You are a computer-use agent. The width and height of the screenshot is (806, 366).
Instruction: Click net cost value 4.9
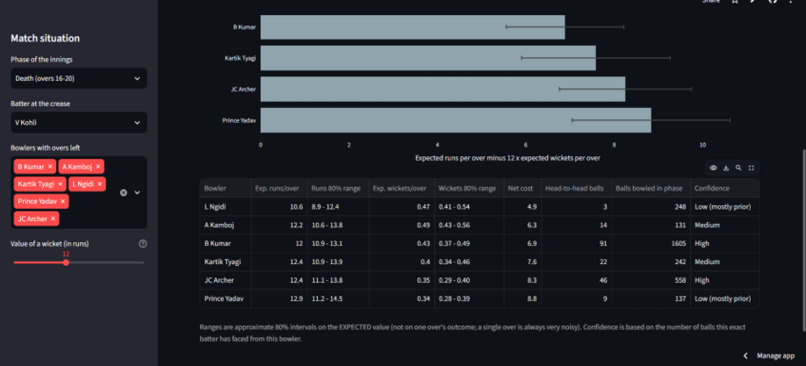523,207
